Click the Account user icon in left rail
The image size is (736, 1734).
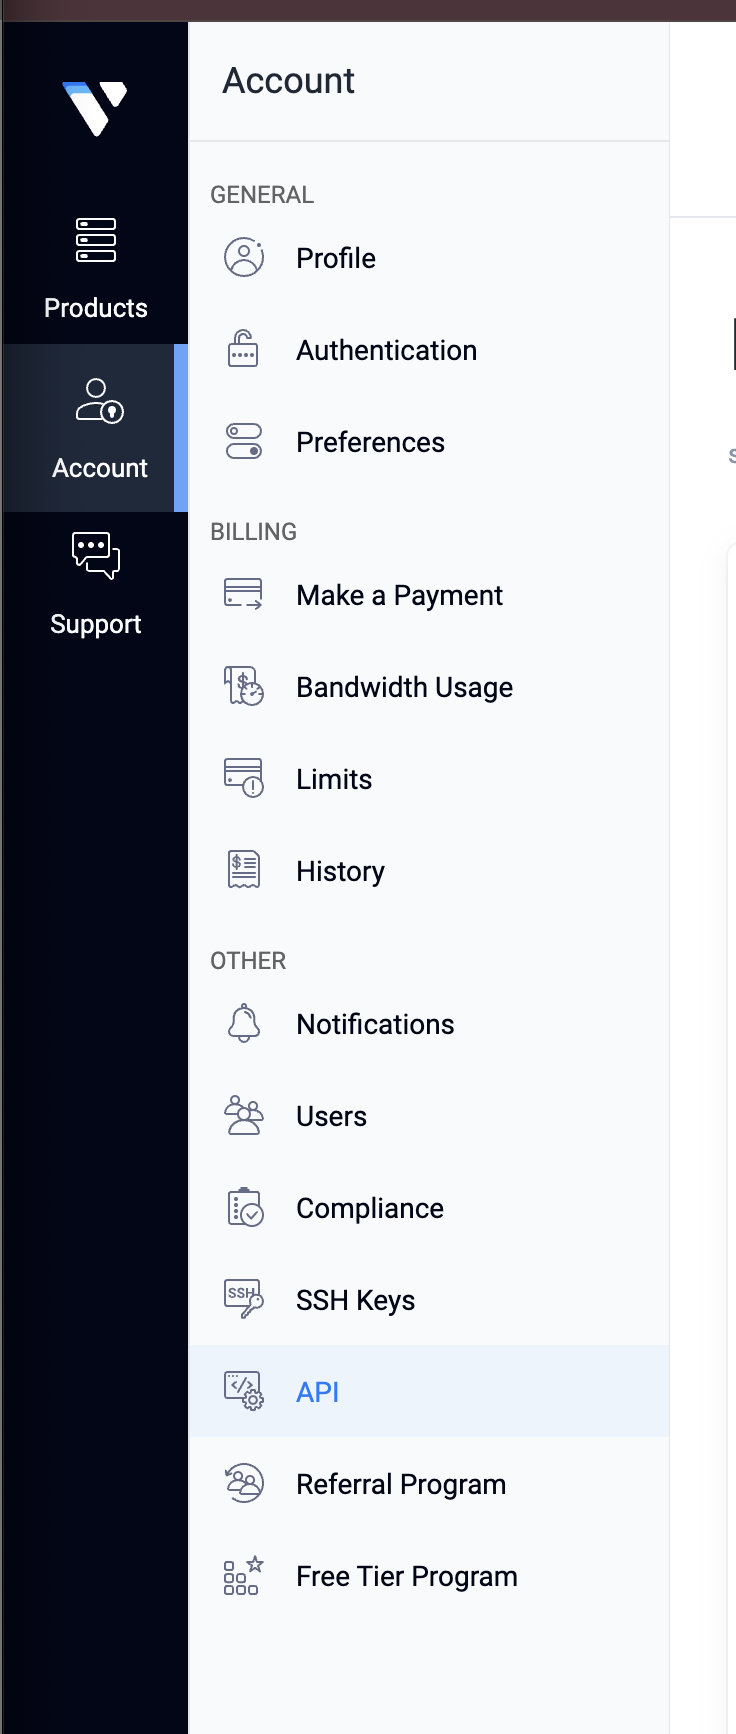click(x=99, y=400)
